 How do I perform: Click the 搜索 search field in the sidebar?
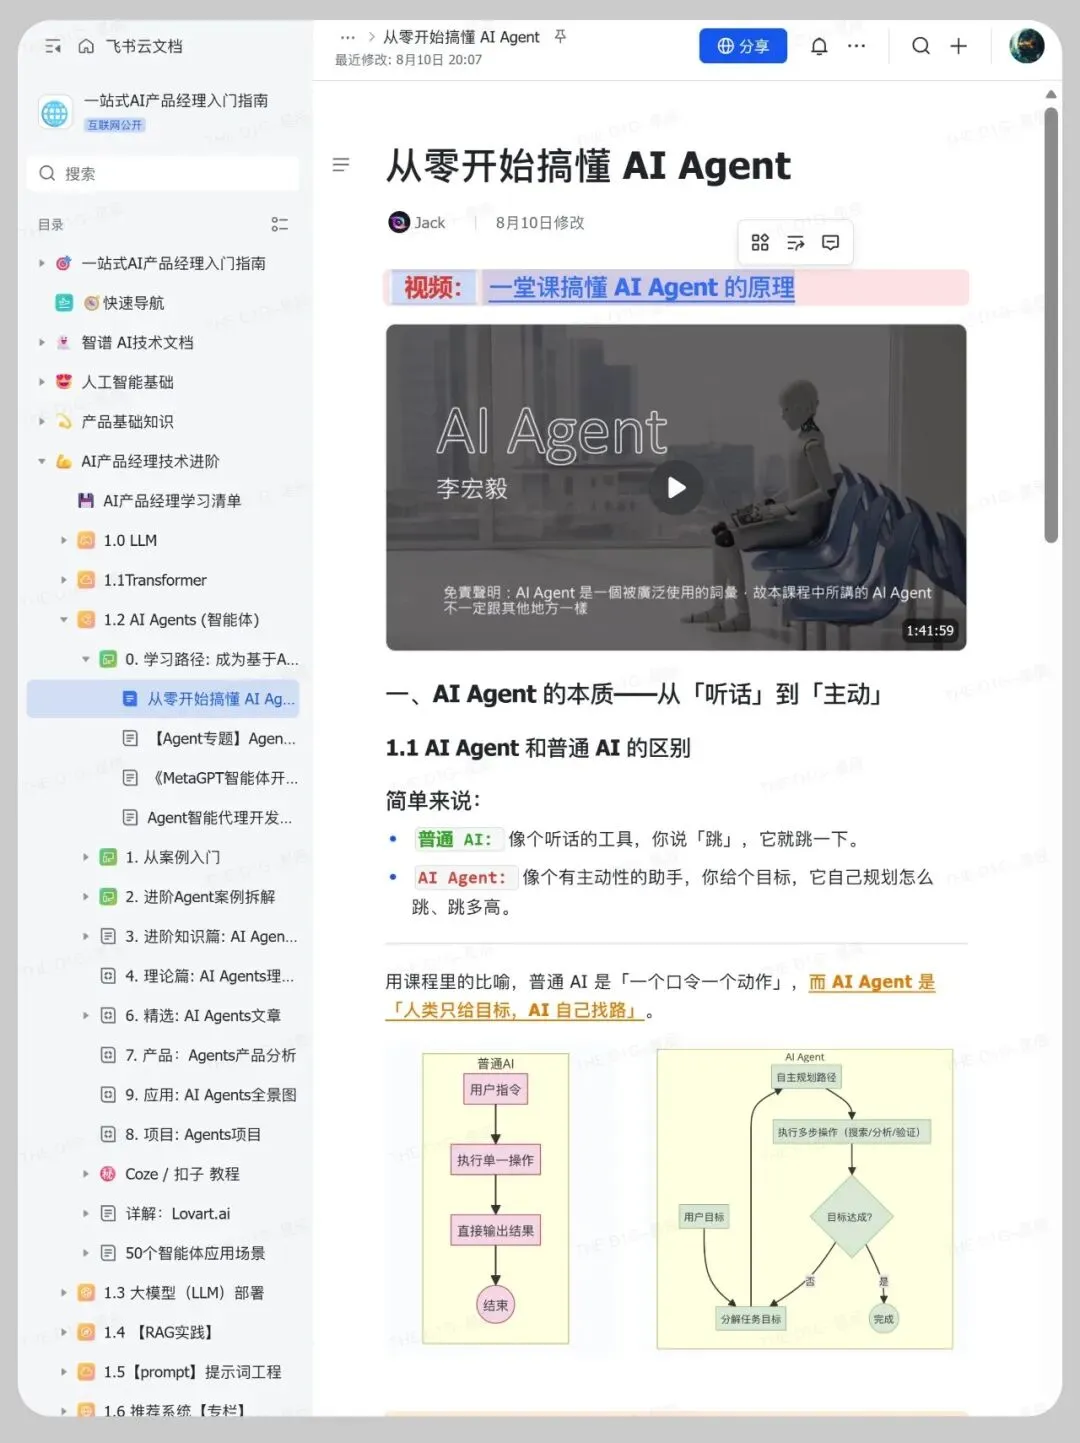click(x=163, y=174)
